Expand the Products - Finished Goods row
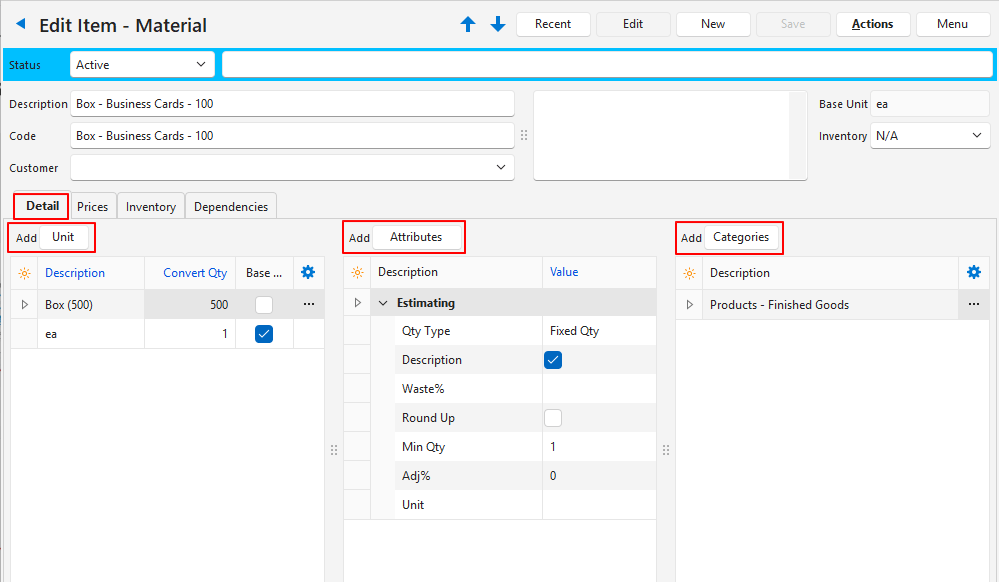Screen dimensions: 999x582 pyautogui.click(x=689, y=305)
